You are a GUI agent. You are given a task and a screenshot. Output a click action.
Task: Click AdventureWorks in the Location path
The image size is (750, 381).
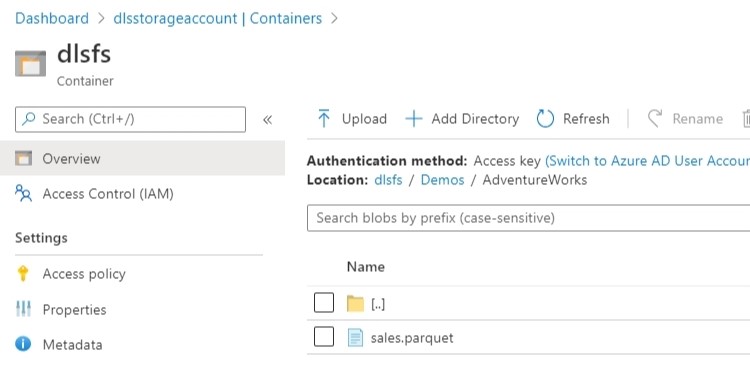(x=534, y=180)
